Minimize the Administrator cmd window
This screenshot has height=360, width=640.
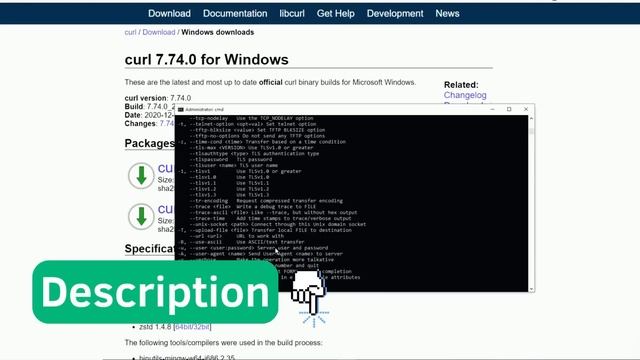point(492,109)
